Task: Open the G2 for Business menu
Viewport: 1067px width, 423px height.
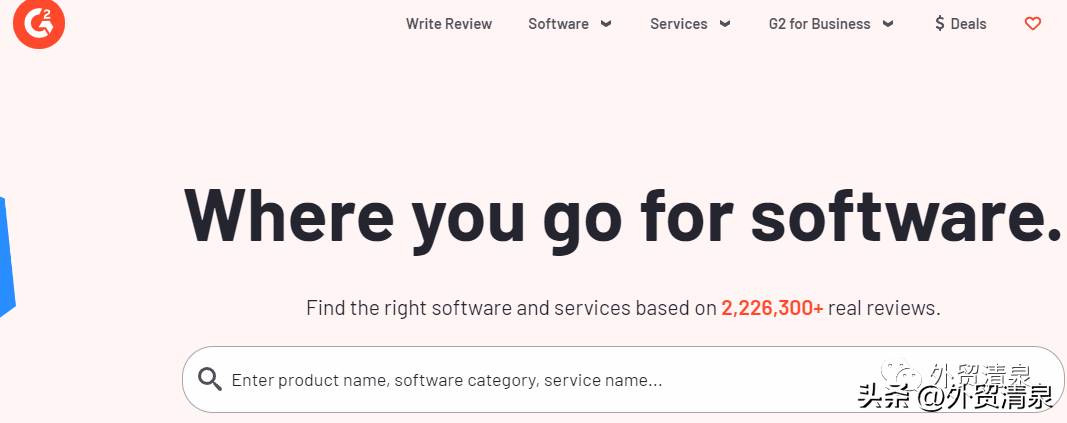Action: point(819,24)
